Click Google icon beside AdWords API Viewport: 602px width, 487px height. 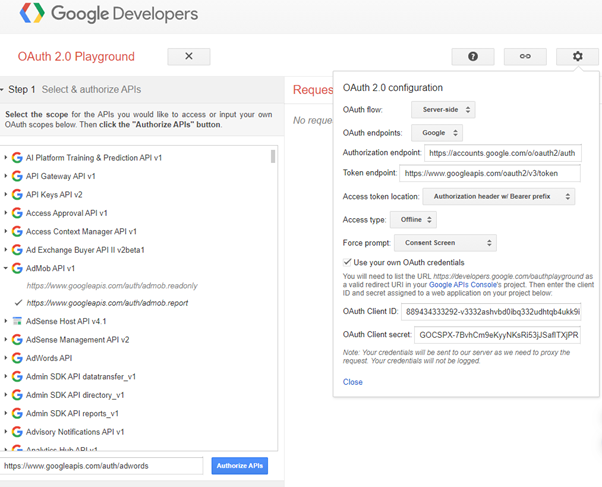17,358
